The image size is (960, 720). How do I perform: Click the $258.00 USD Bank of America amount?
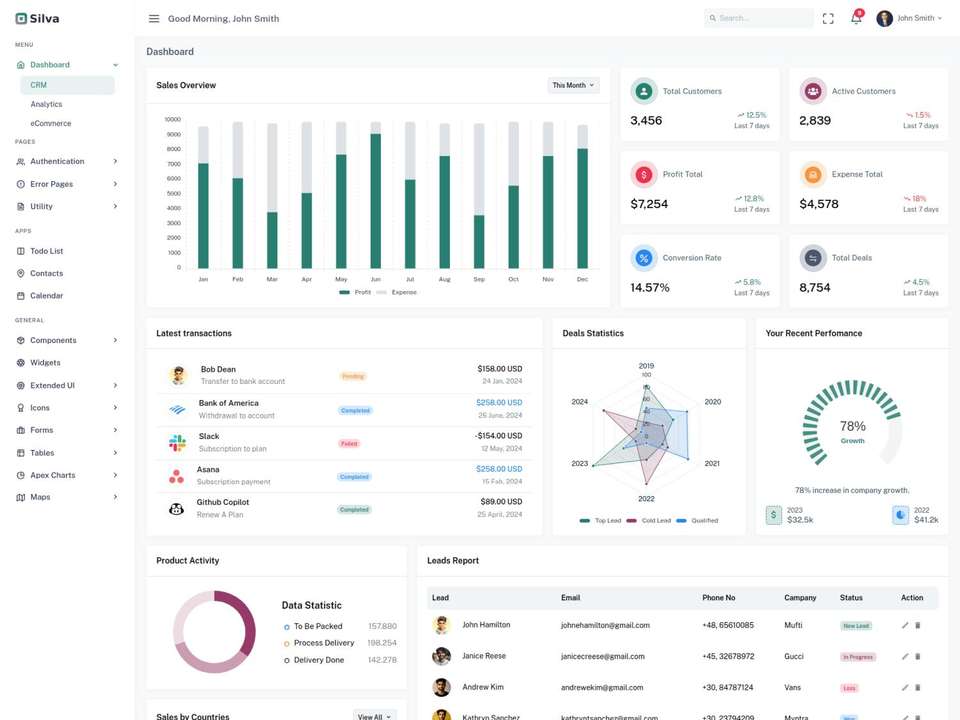499,403
